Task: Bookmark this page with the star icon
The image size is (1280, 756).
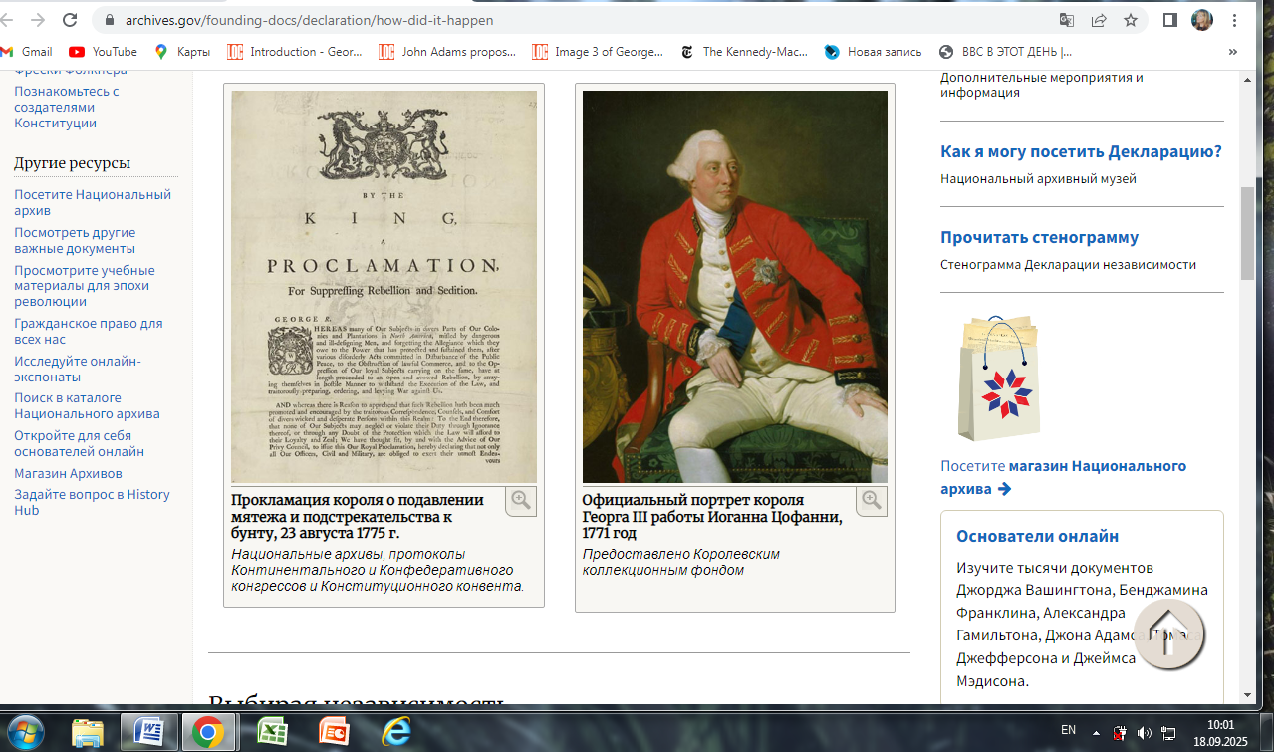Action: coord(1131,20)
